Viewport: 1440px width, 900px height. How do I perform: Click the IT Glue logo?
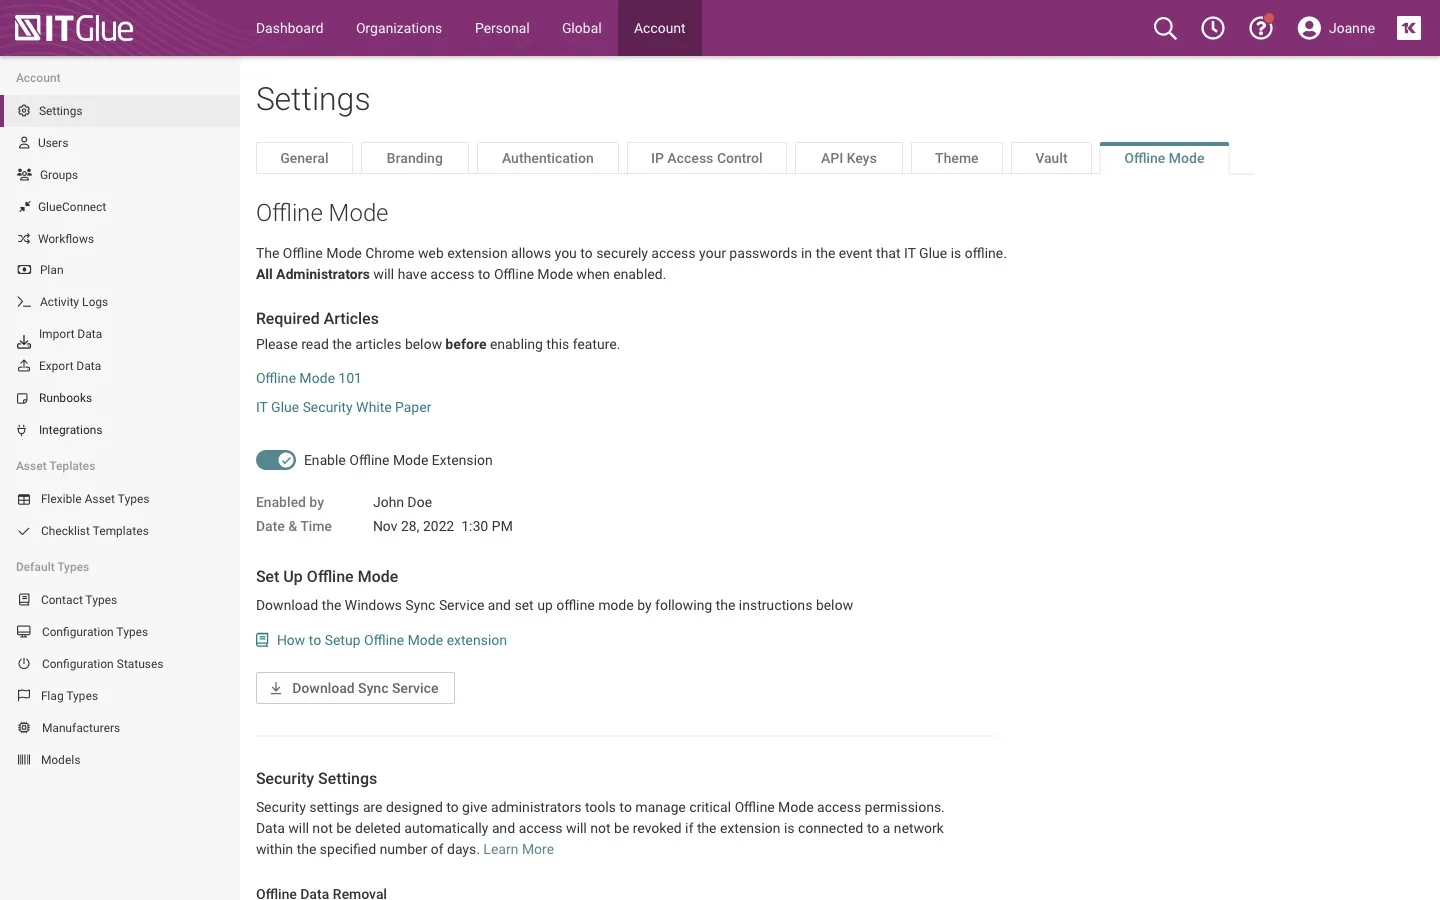point(75,28)
